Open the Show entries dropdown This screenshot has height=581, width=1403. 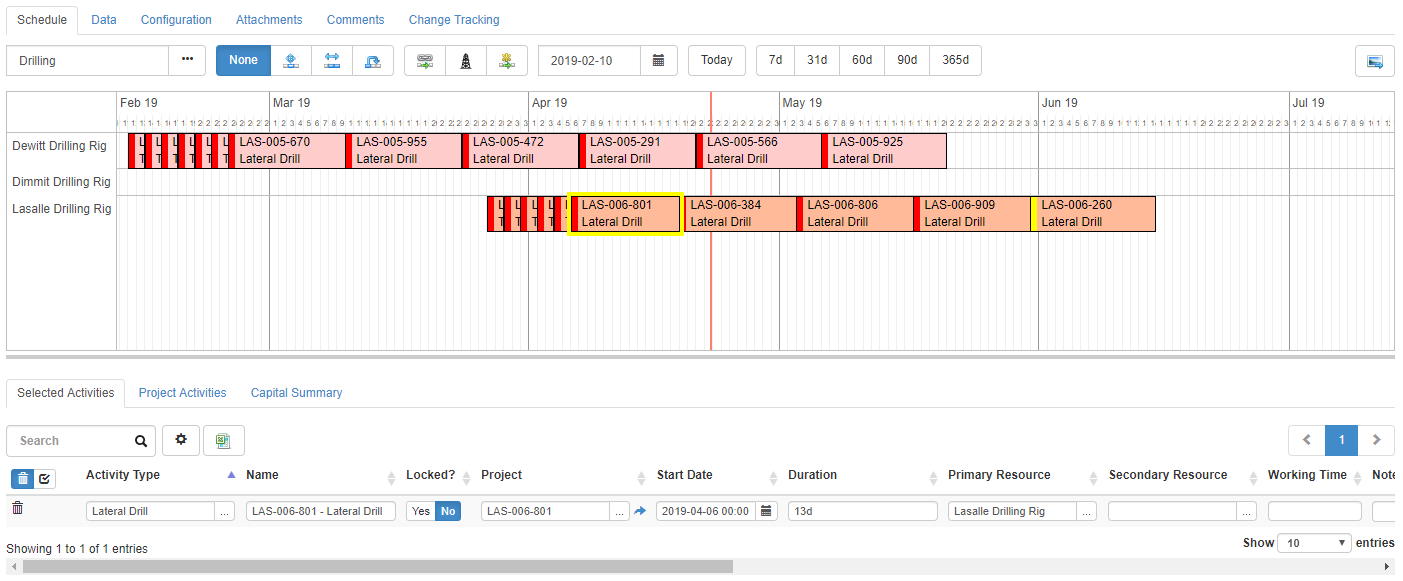click(1313, 542)
